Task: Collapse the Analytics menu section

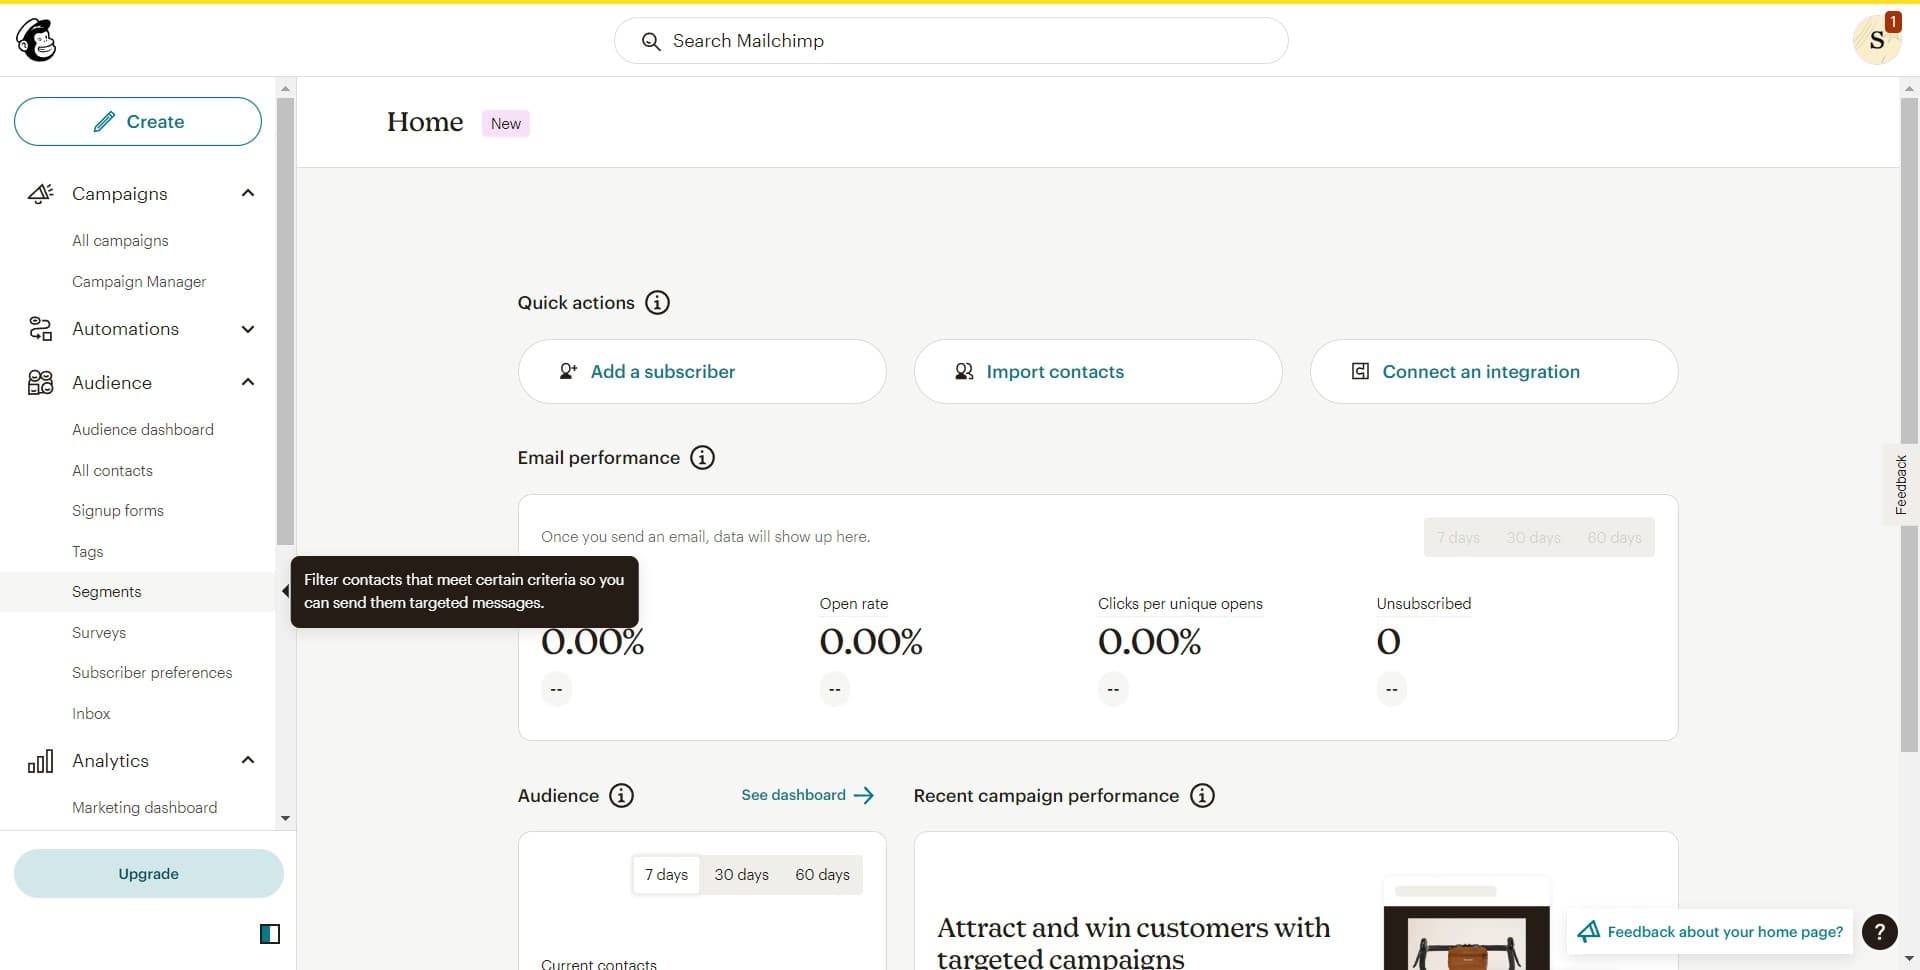Action: 248,761
